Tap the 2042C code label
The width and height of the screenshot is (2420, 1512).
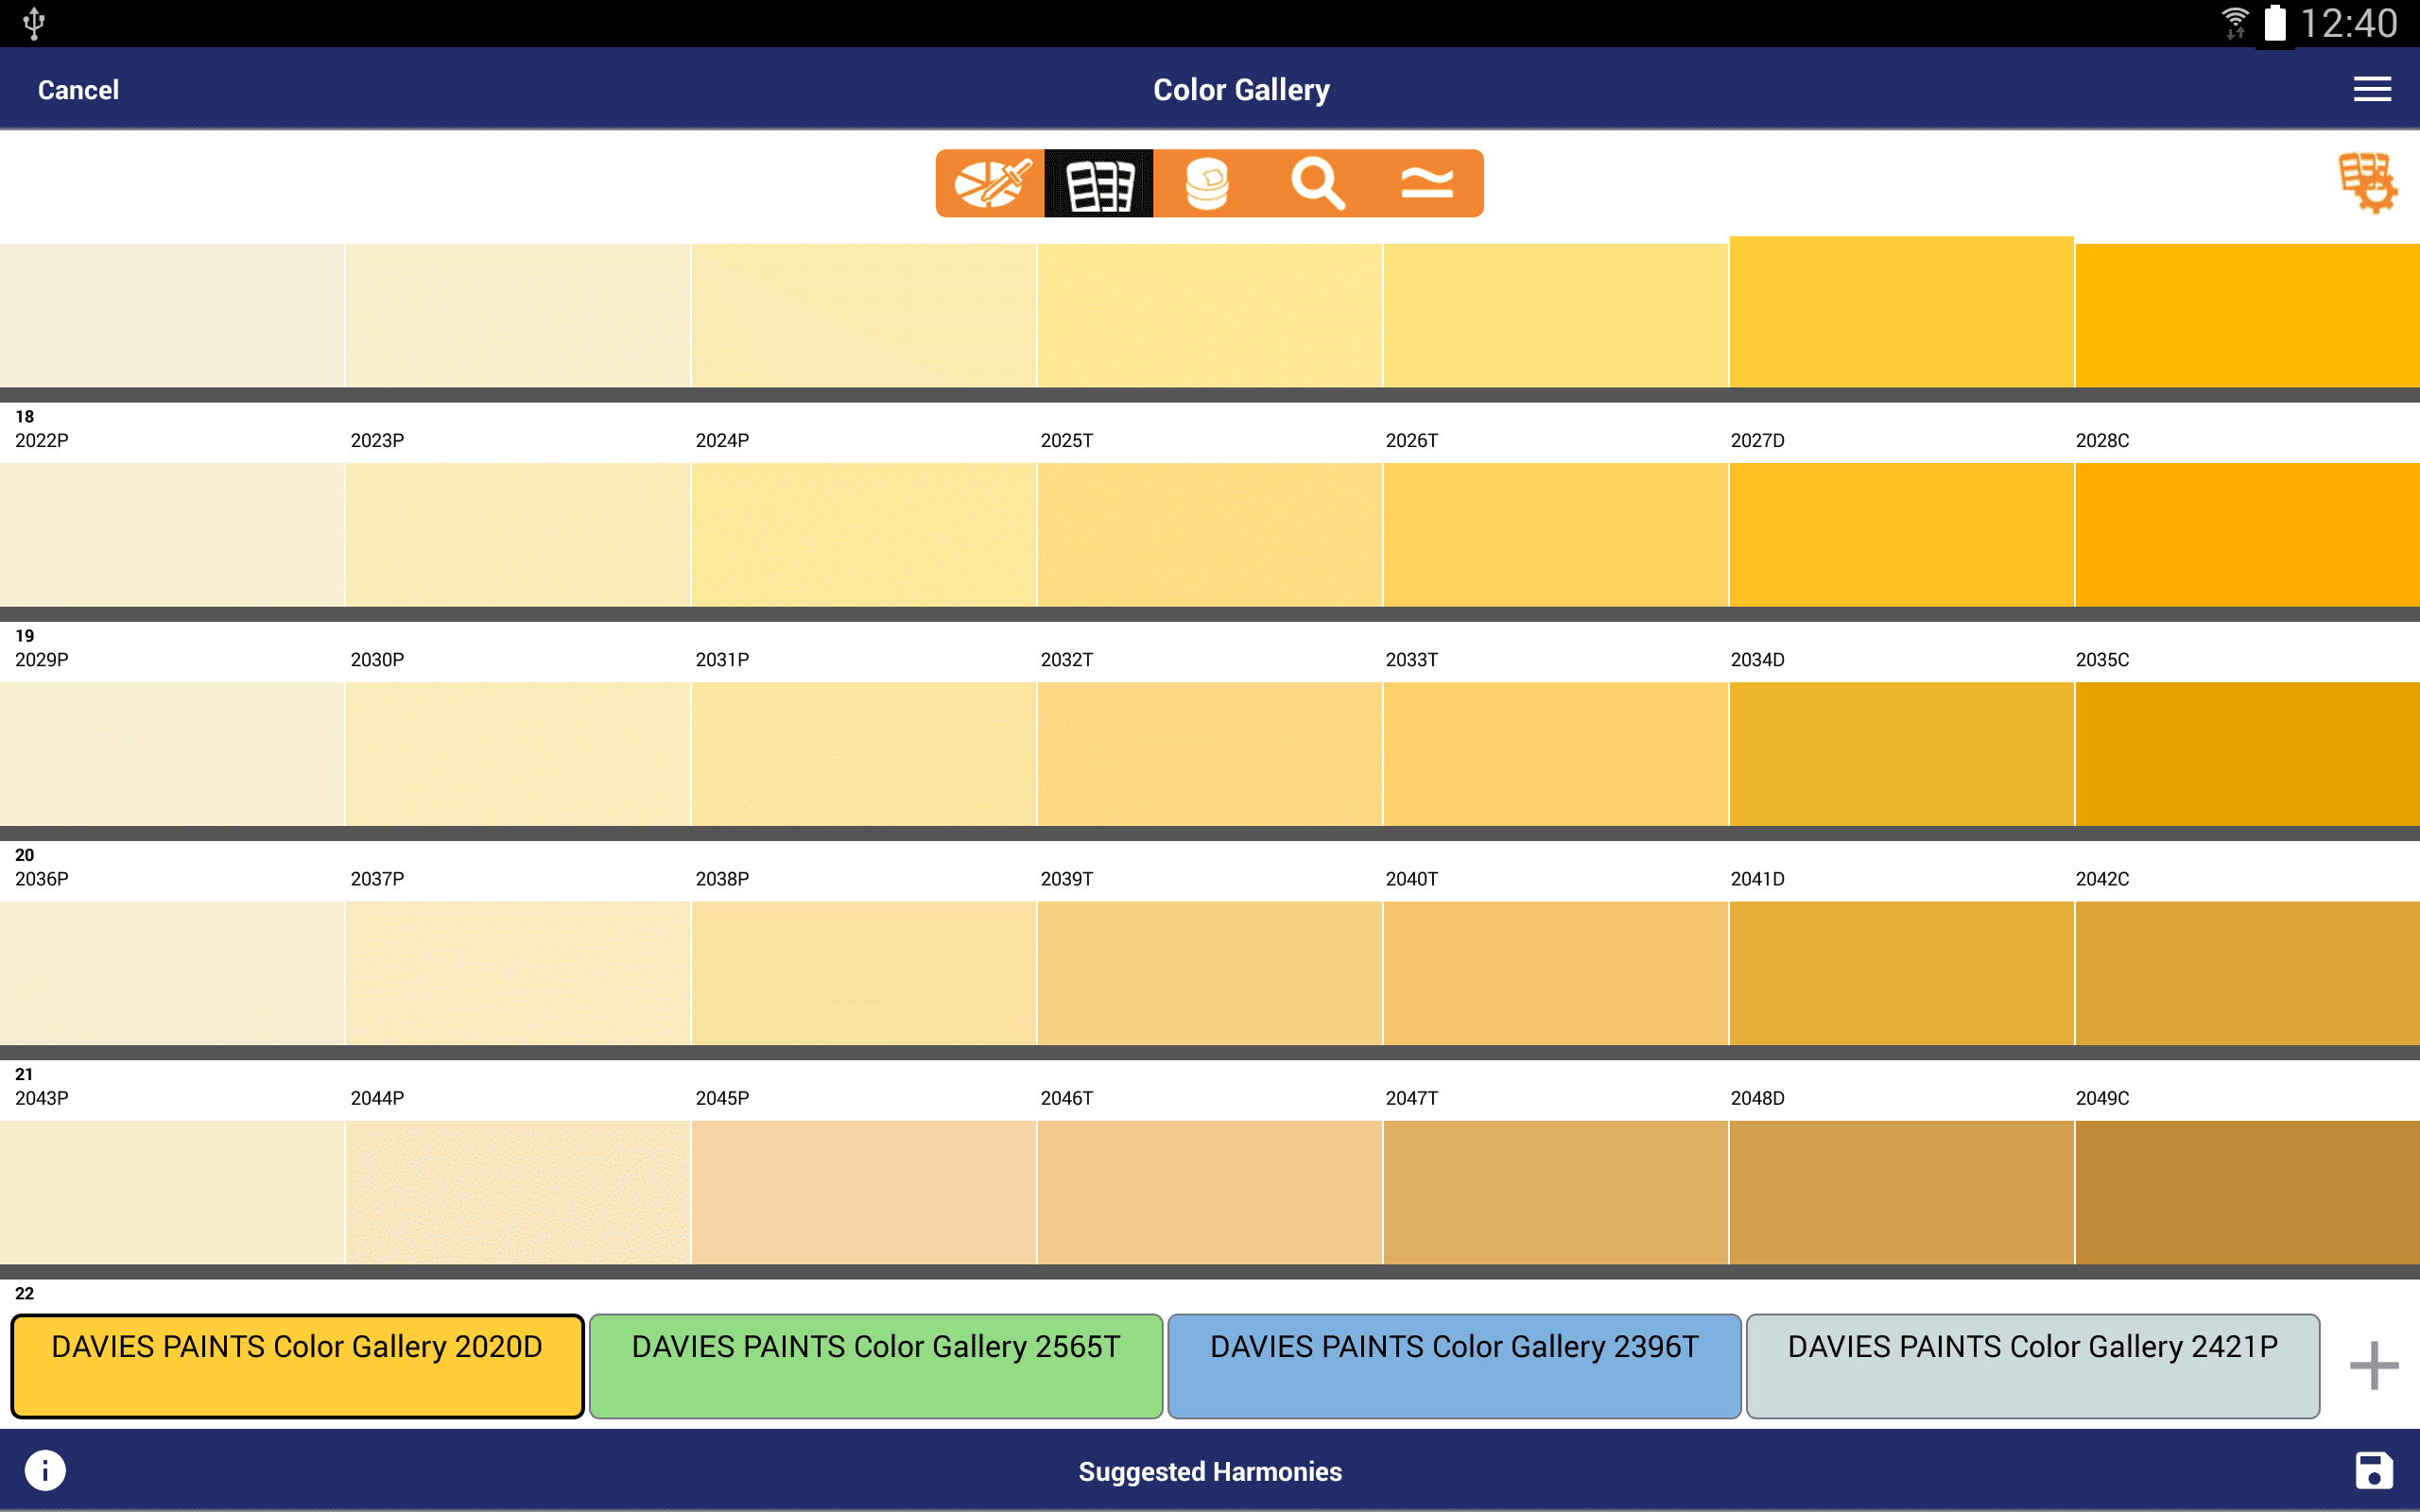tap(2102, 878)
